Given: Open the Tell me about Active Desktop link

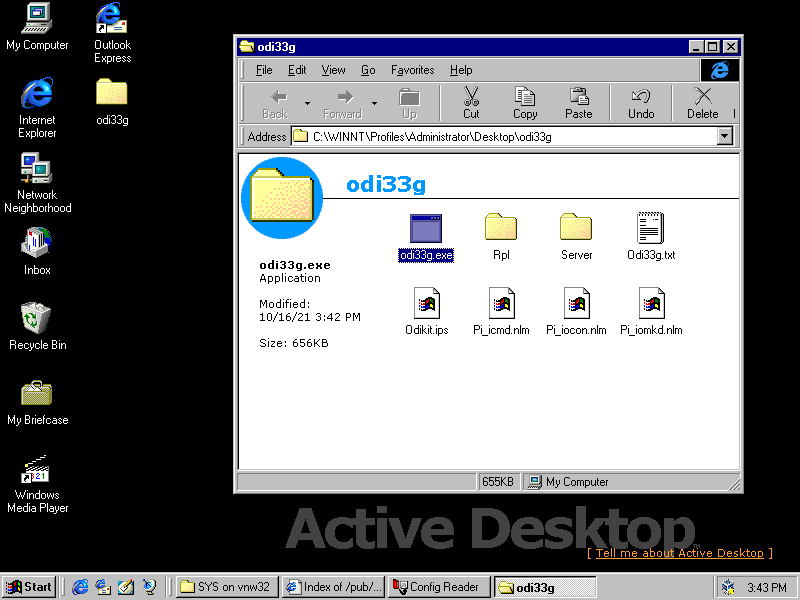Looking at the screenshot, I should pos(680,553).
